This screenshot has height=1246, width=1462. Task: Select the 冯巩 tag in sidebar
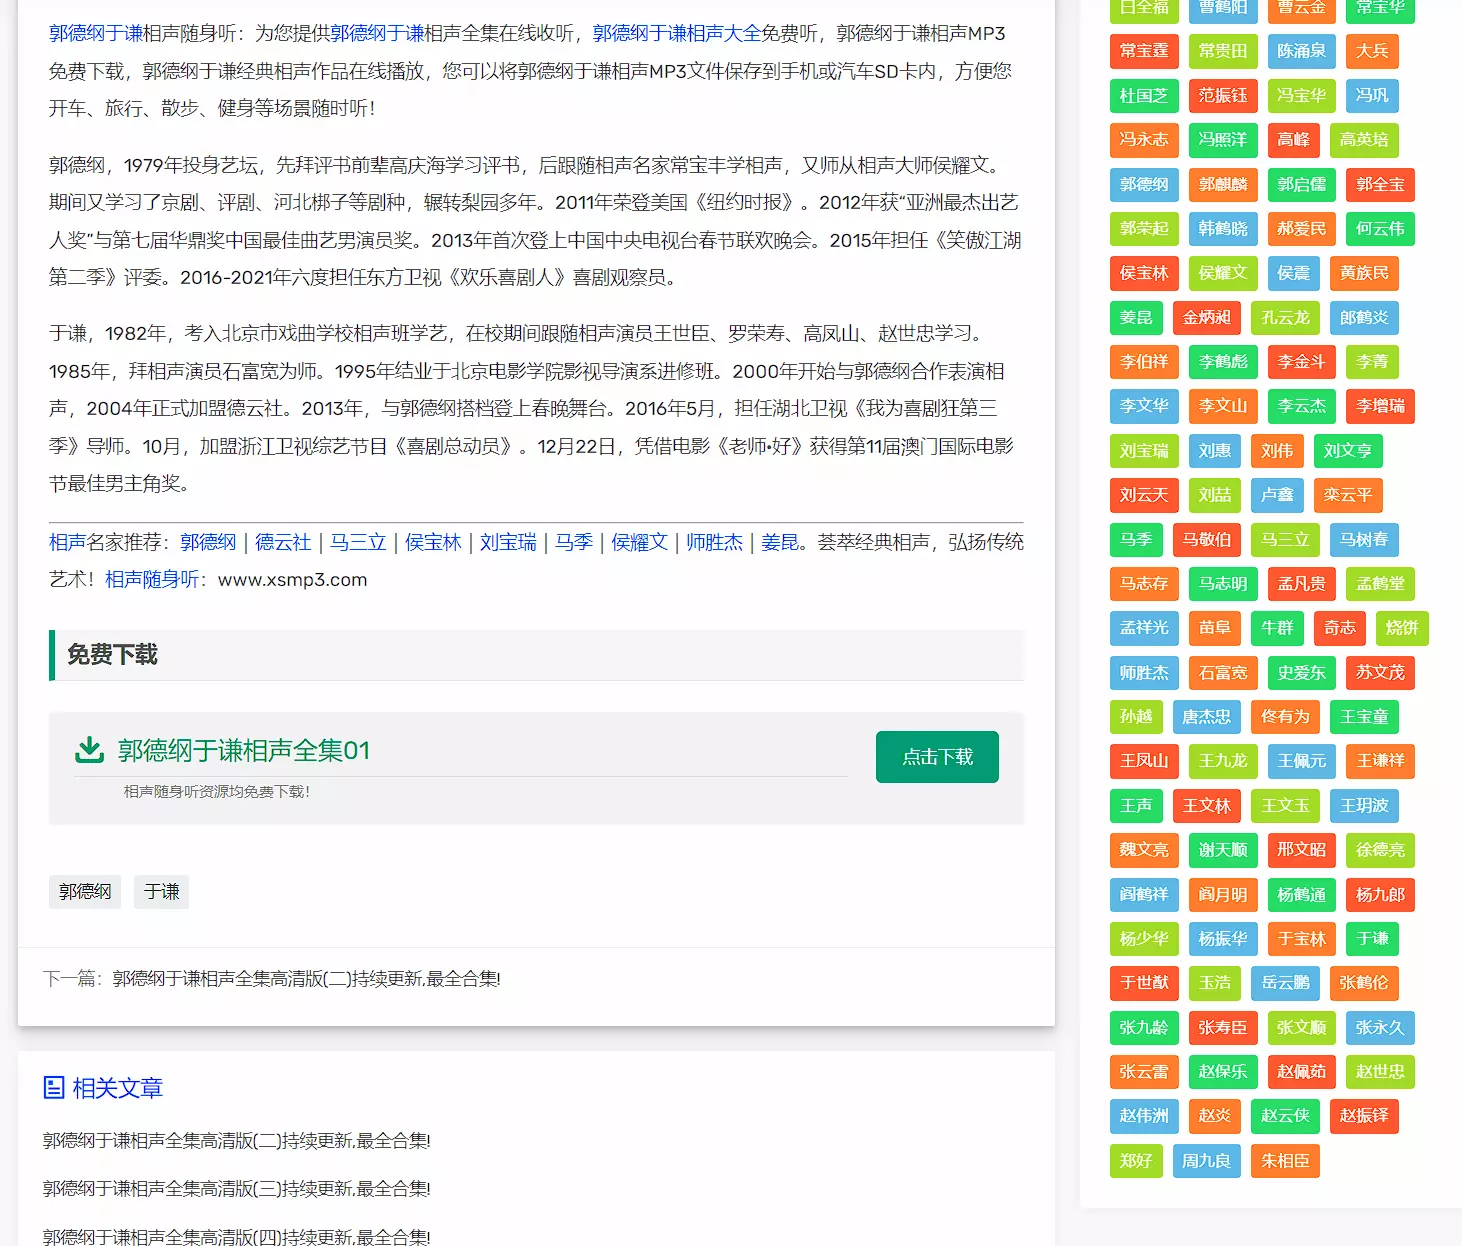(x=1371, y=95)
